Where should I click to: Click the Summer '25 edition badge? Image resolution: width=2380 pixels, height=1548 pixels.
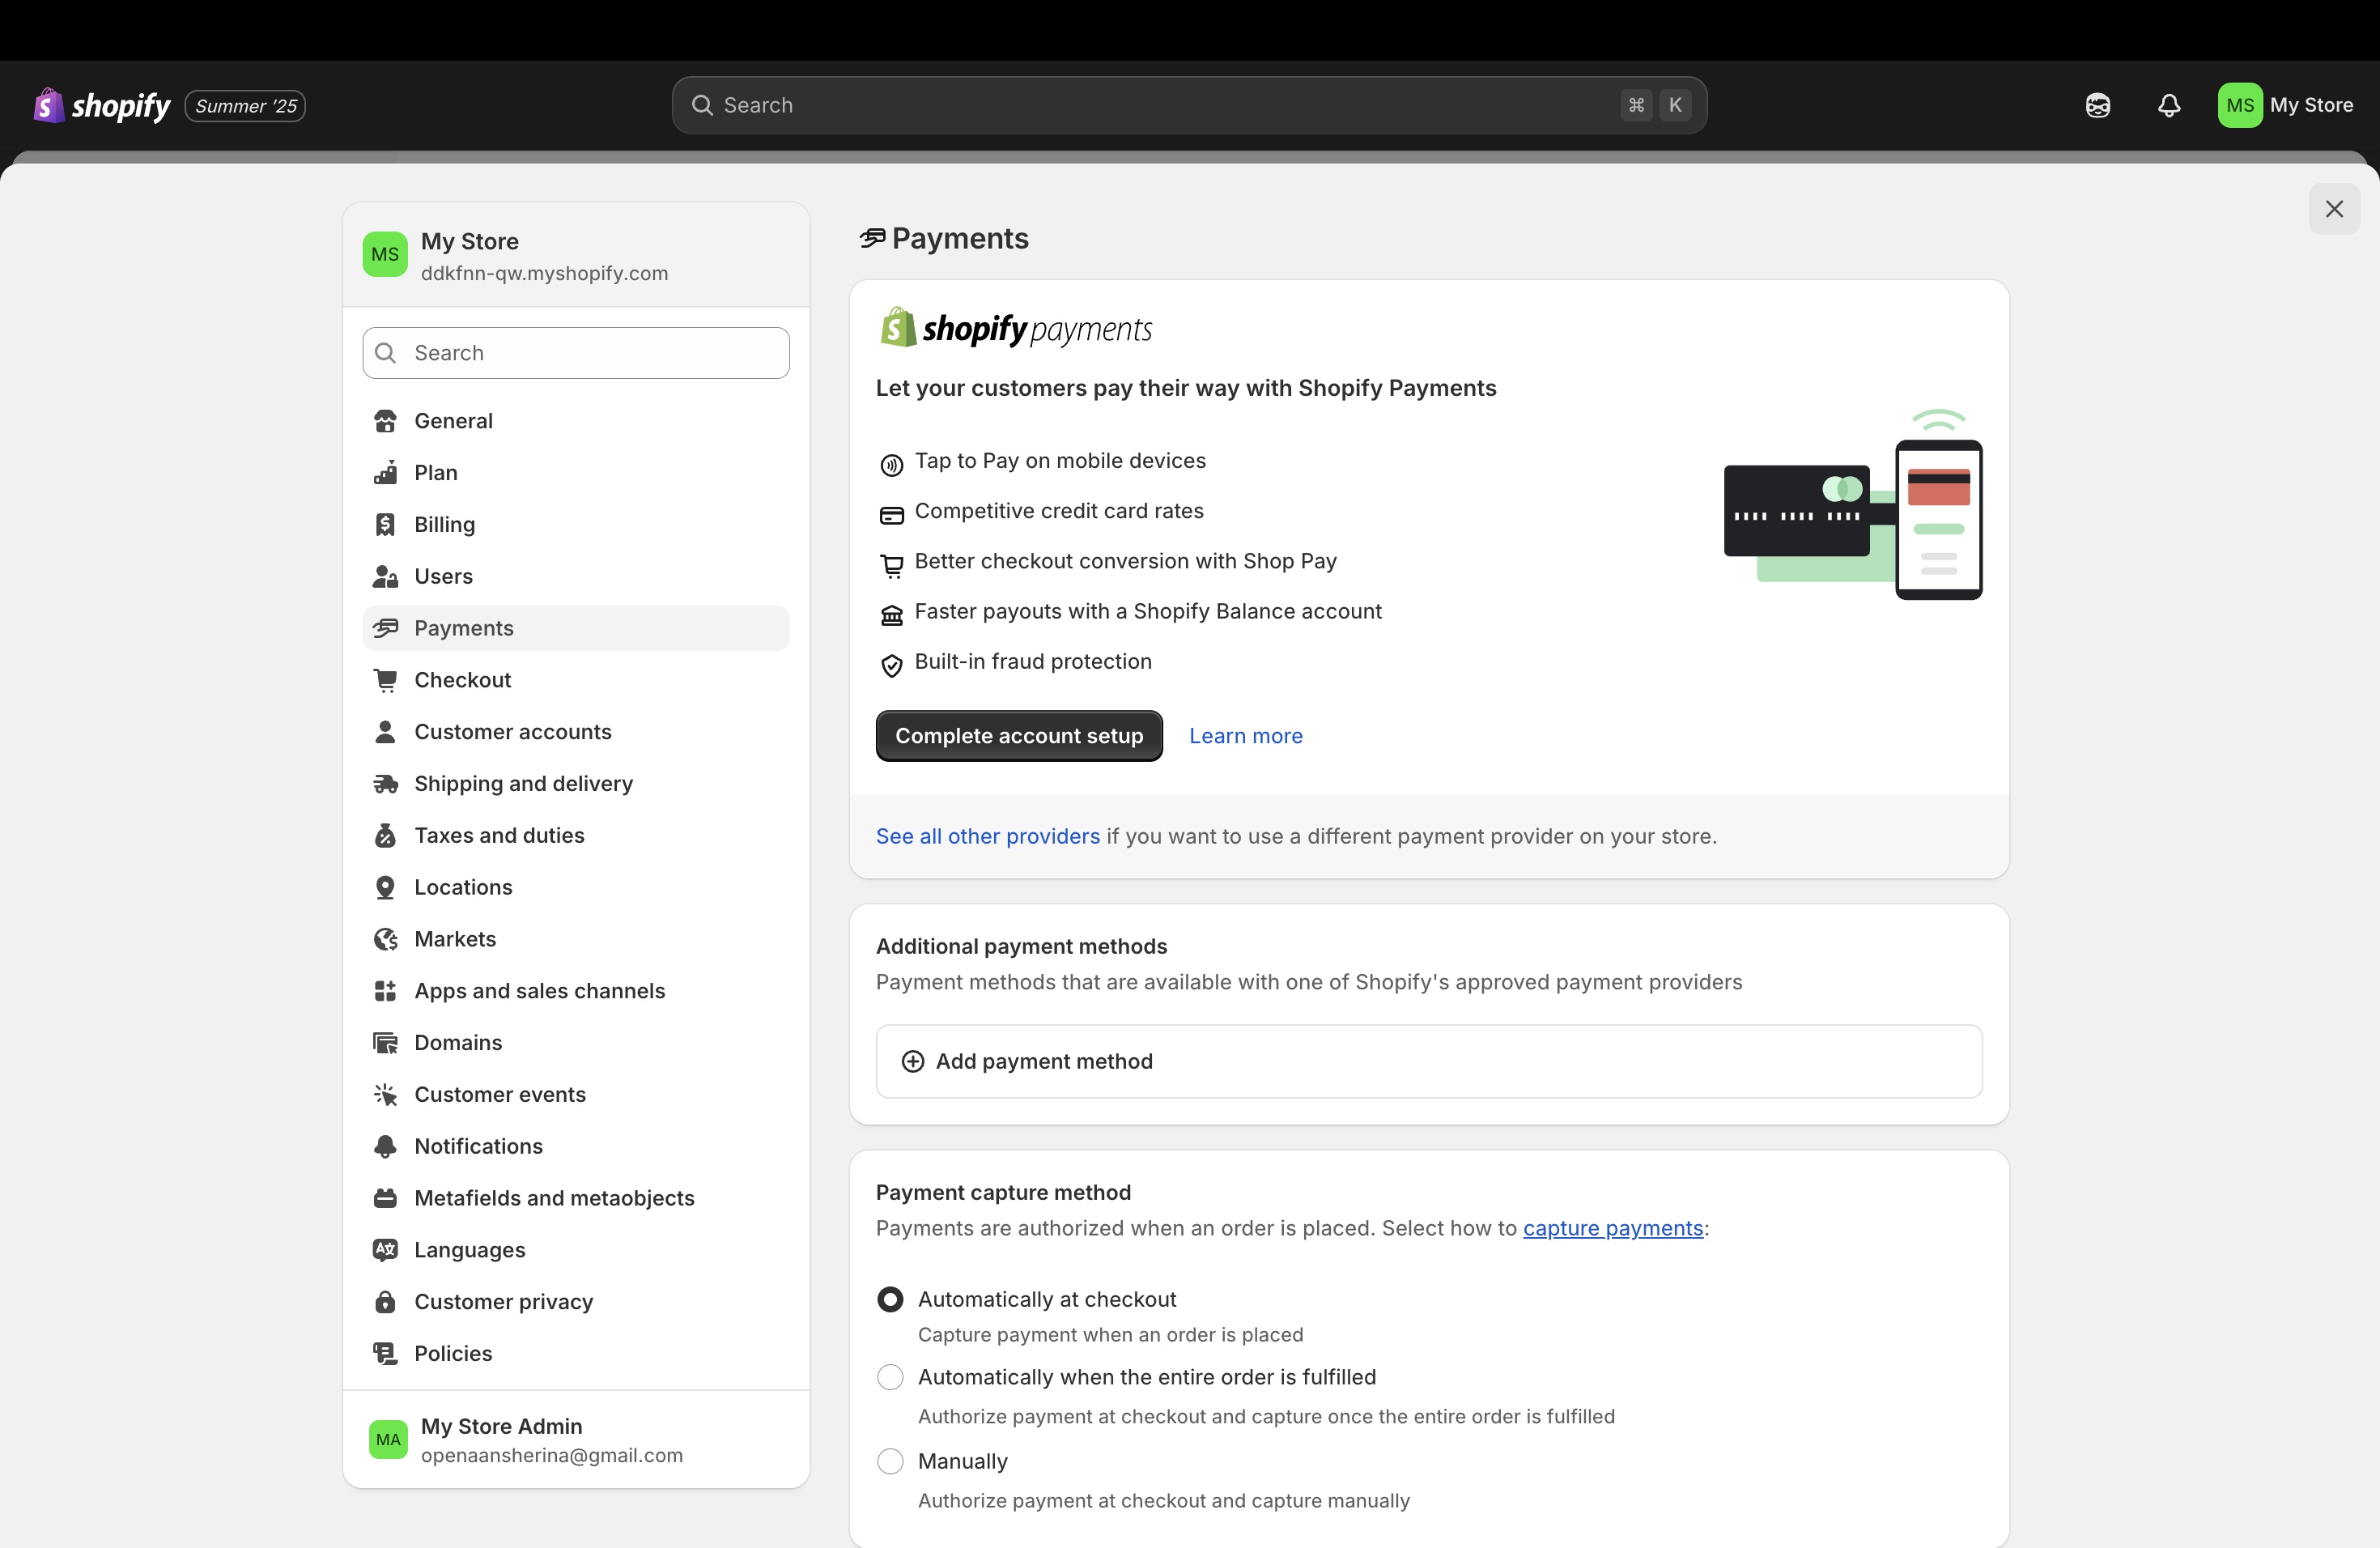pyautogui.click(x=245, y=105)
